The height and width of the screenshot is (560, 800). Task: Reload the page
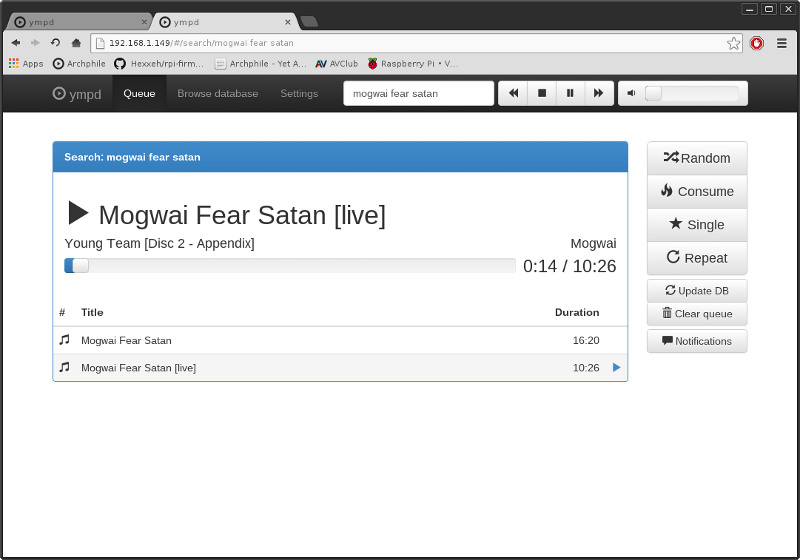pyautogui.click(x=55, y=43)
